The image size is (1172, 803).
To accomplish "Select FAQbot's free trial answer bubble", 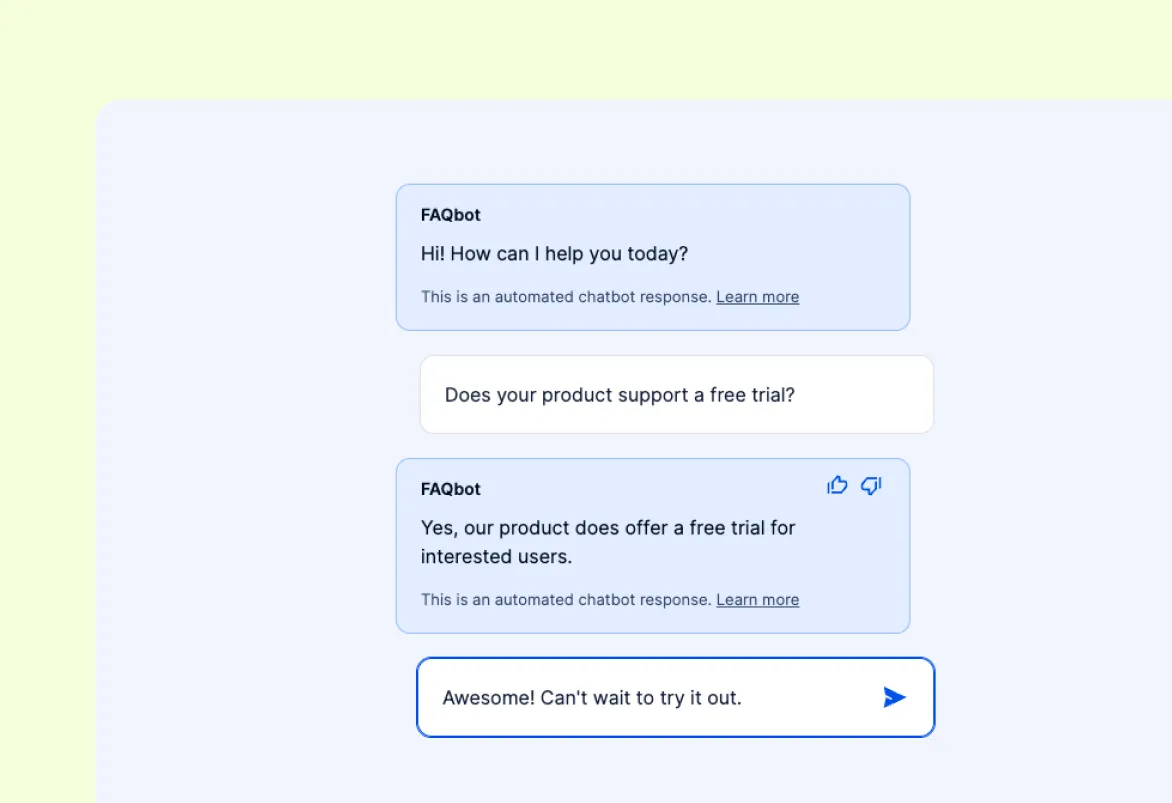I will (653, 546).
